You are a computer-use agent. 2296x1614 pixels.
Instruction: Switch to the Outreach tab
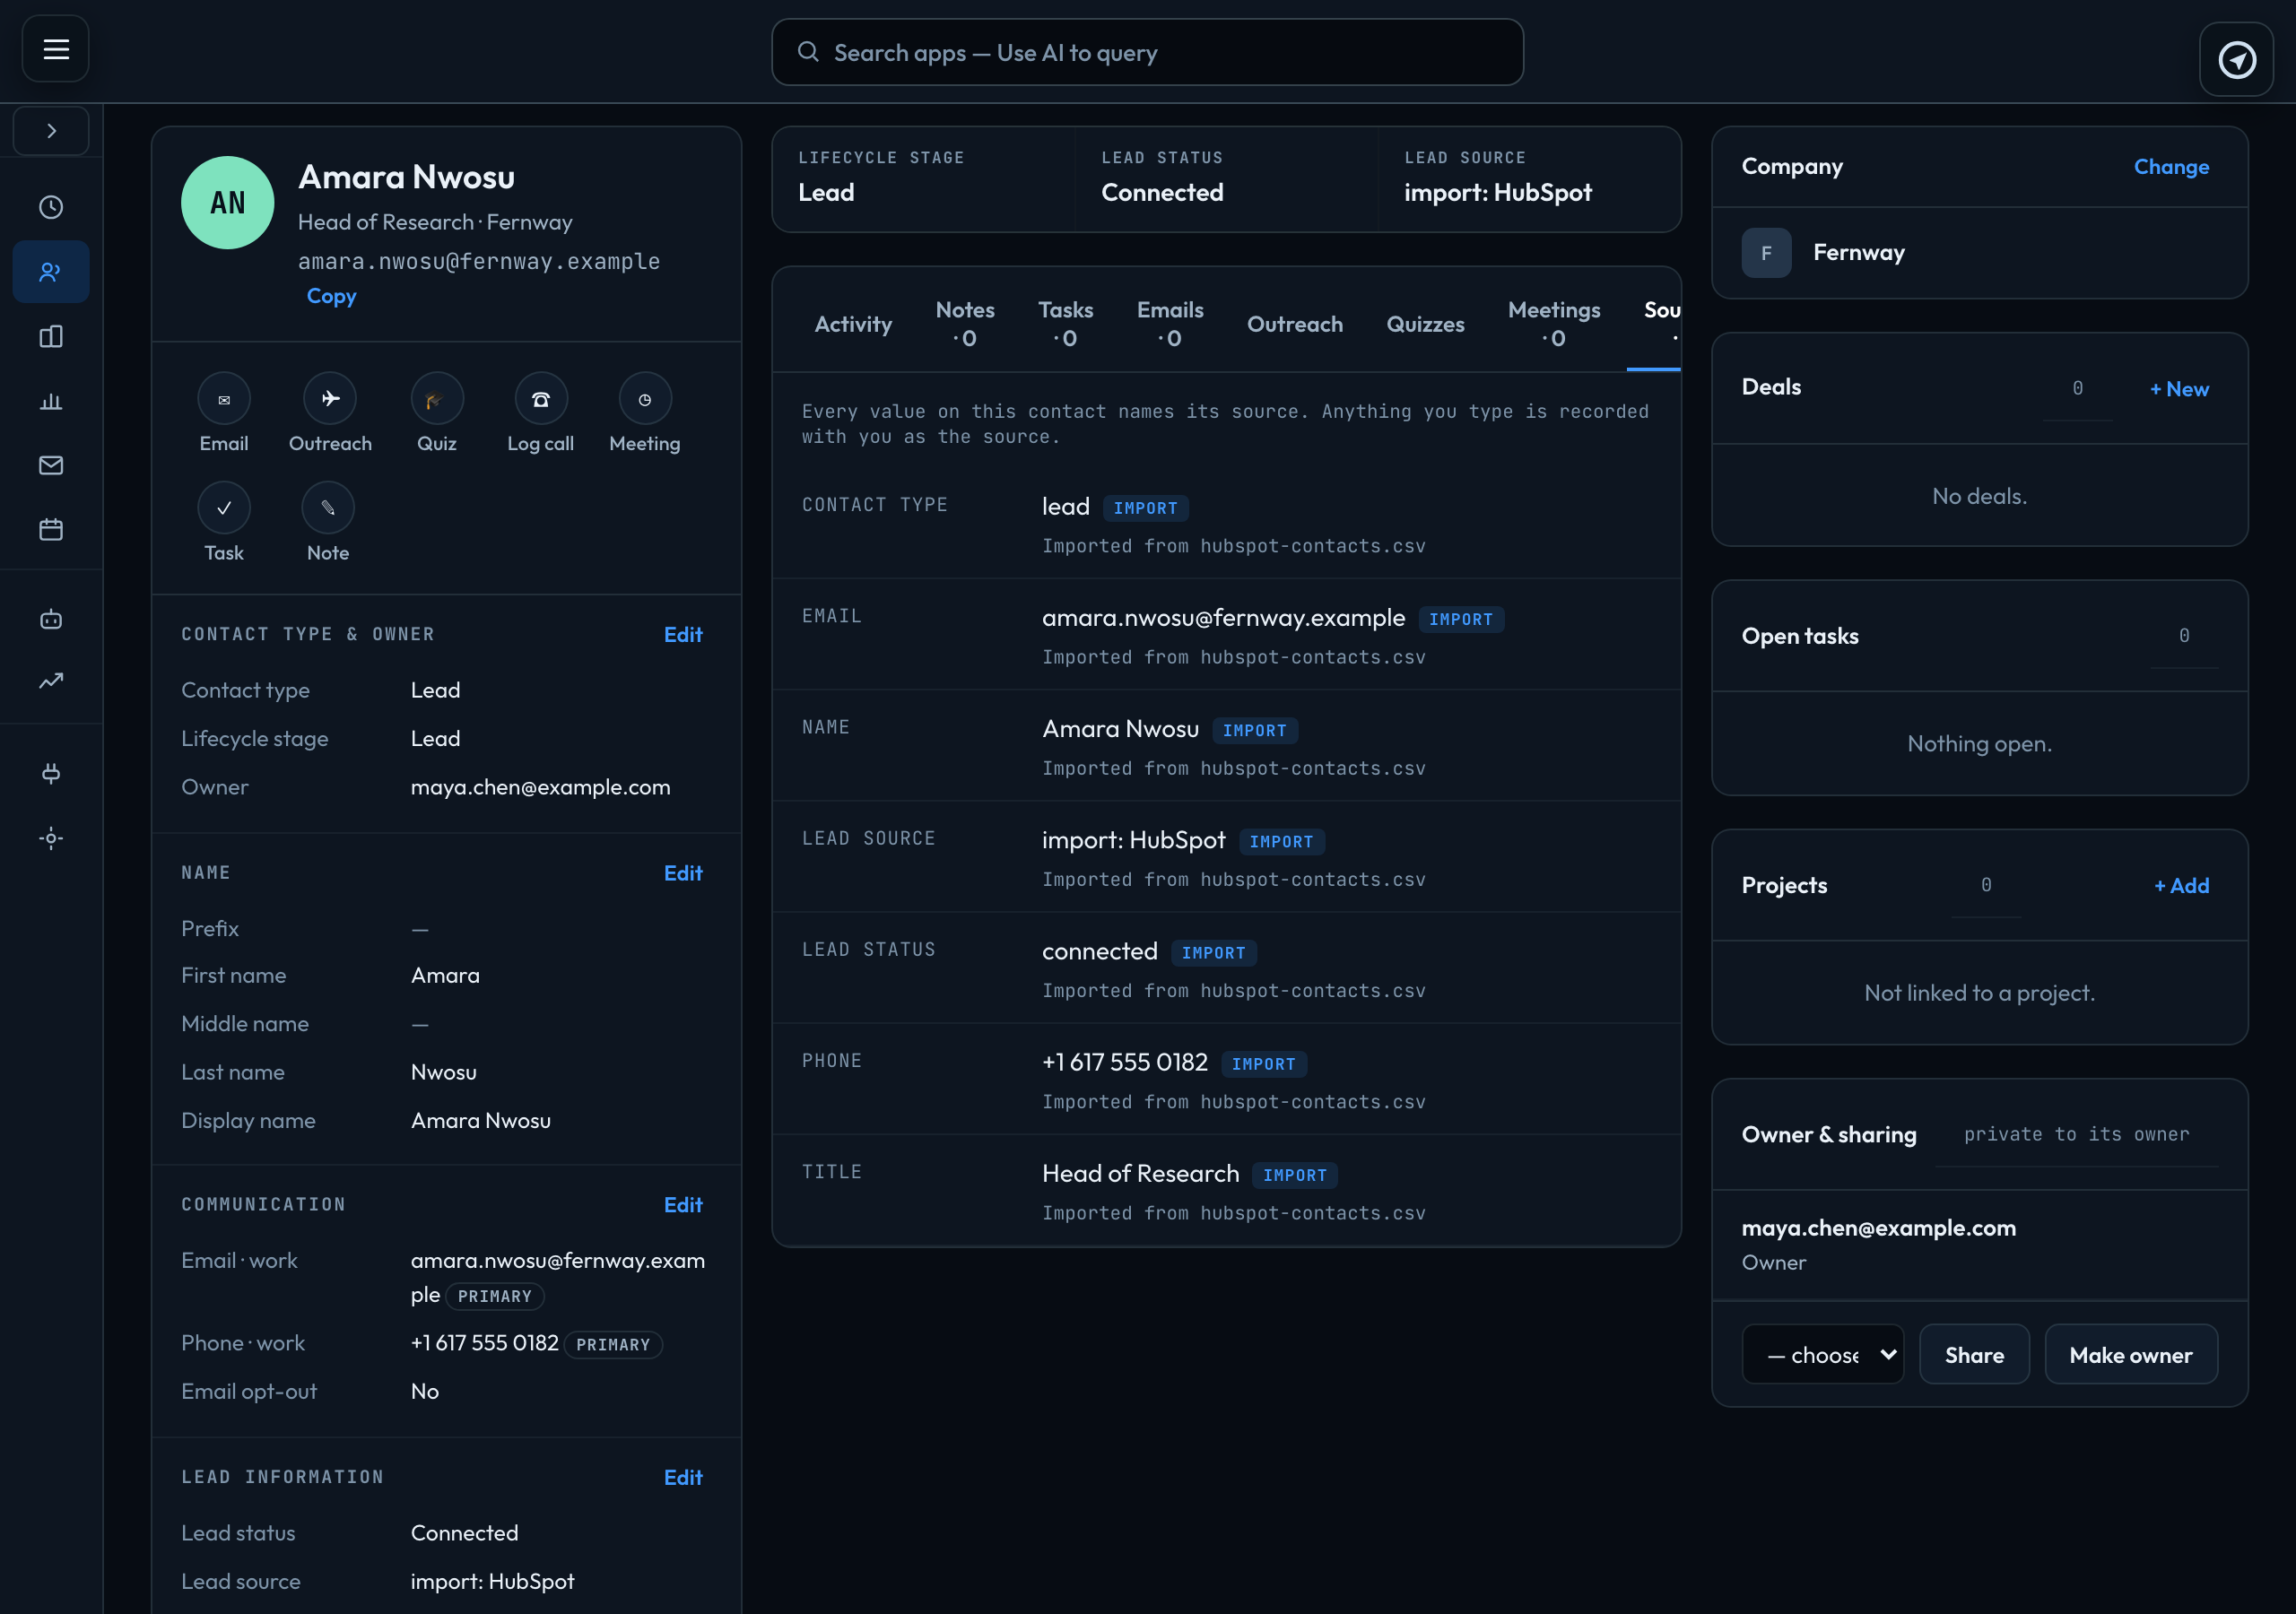point(1294,324)
